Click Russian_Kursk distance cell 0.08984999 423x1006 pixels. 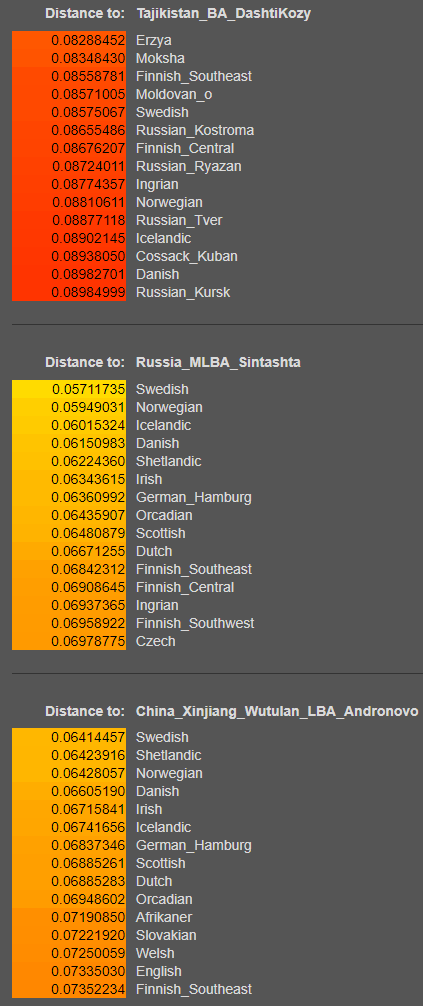(x=69, y=292)
